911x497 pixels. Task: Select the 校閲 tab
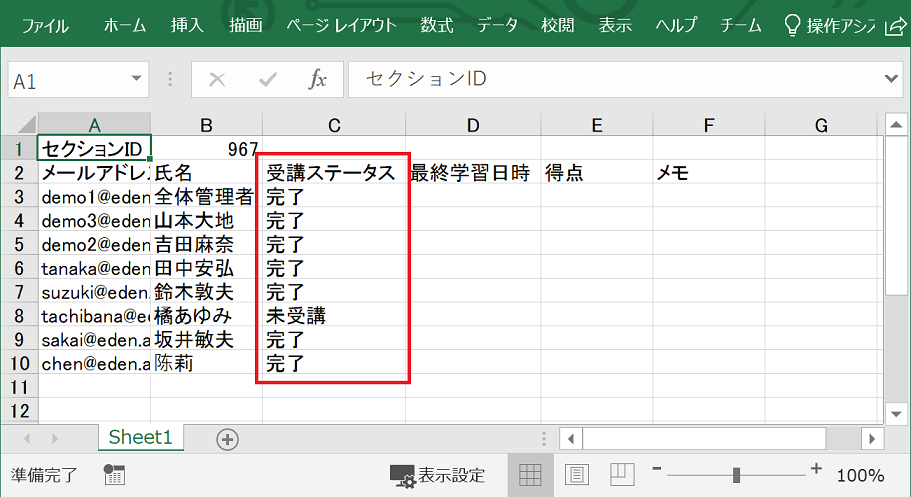pos(557,26)
